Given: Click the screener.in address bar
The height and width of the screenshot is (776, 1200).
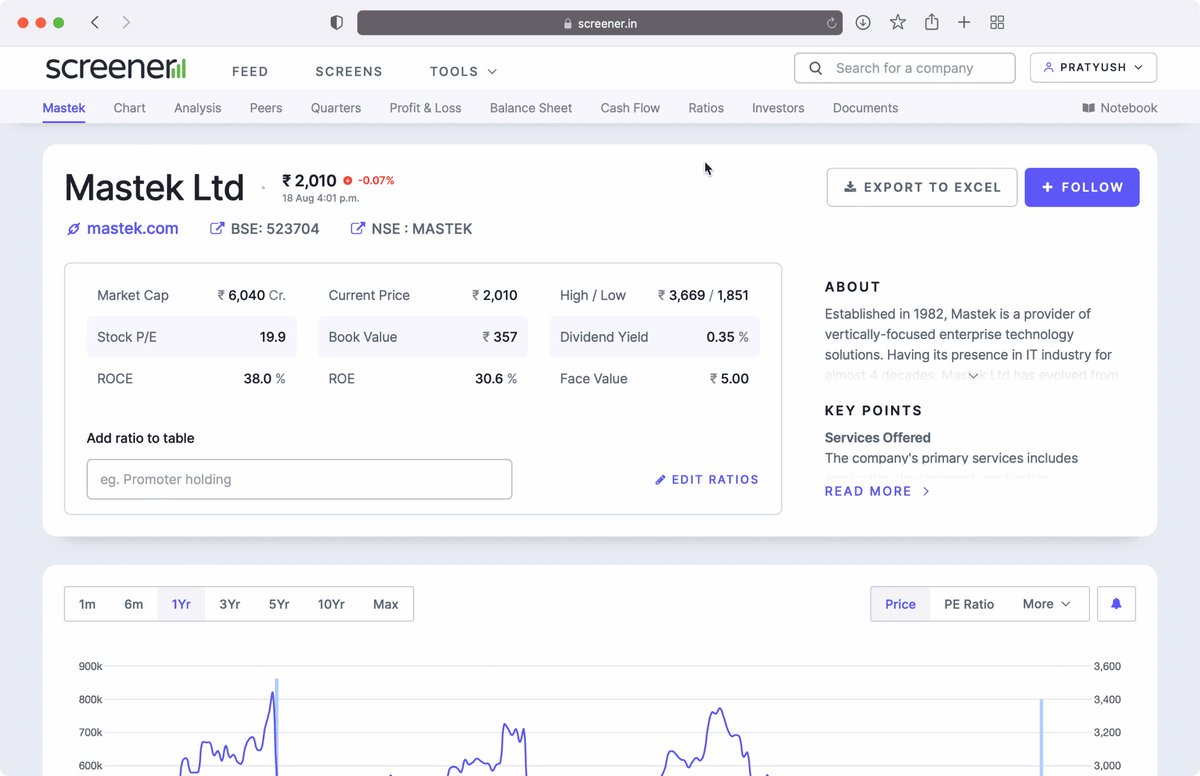Looking at the screenshot, I should pyautogui.click(x=599, y=23).
